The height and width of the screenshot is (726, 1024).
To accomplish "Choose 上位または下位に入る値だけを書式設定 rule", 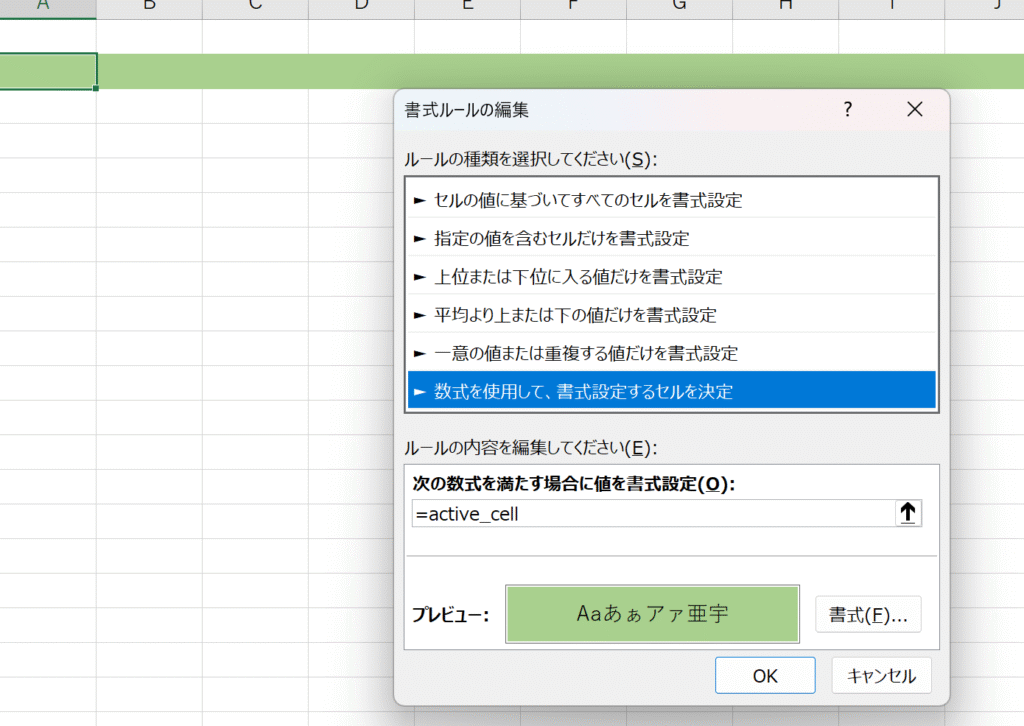I will tap(578, 276).
